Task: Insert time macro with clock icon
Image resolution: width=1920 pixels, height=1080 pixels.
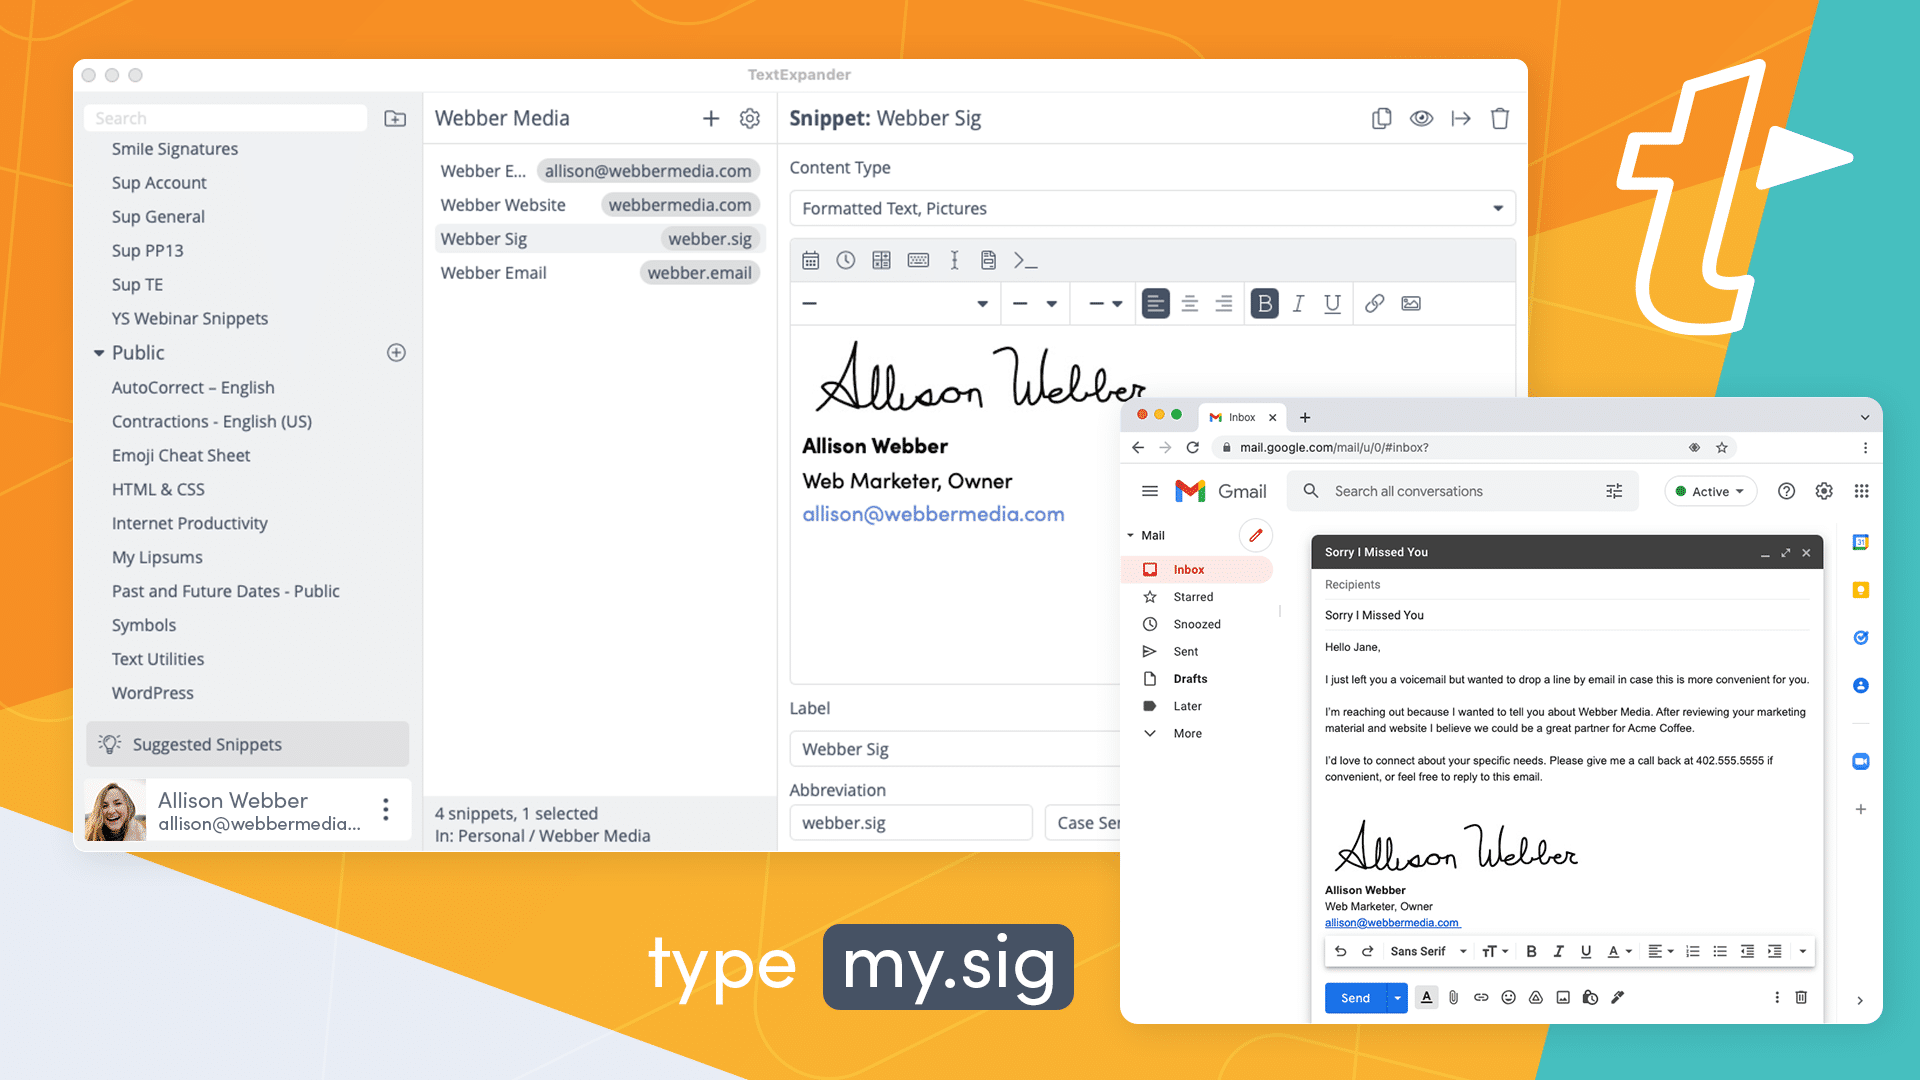Action: coord(846,260)
